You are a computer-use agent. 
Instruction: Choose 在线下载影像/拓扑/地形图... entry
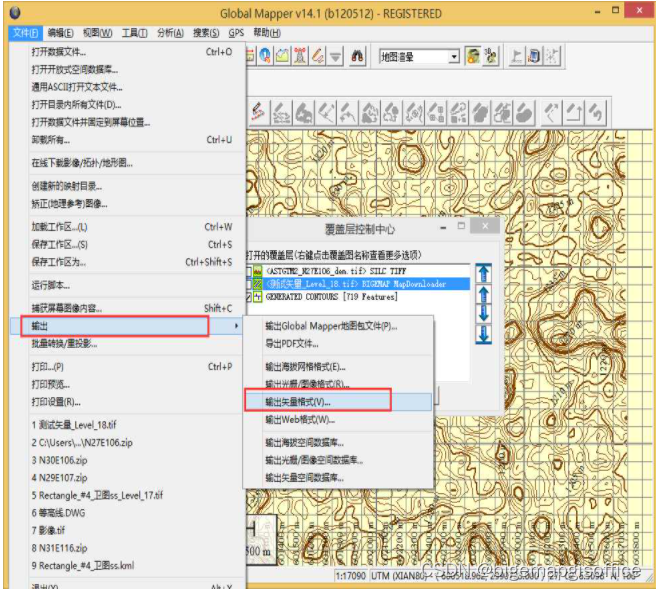point(128,163)
